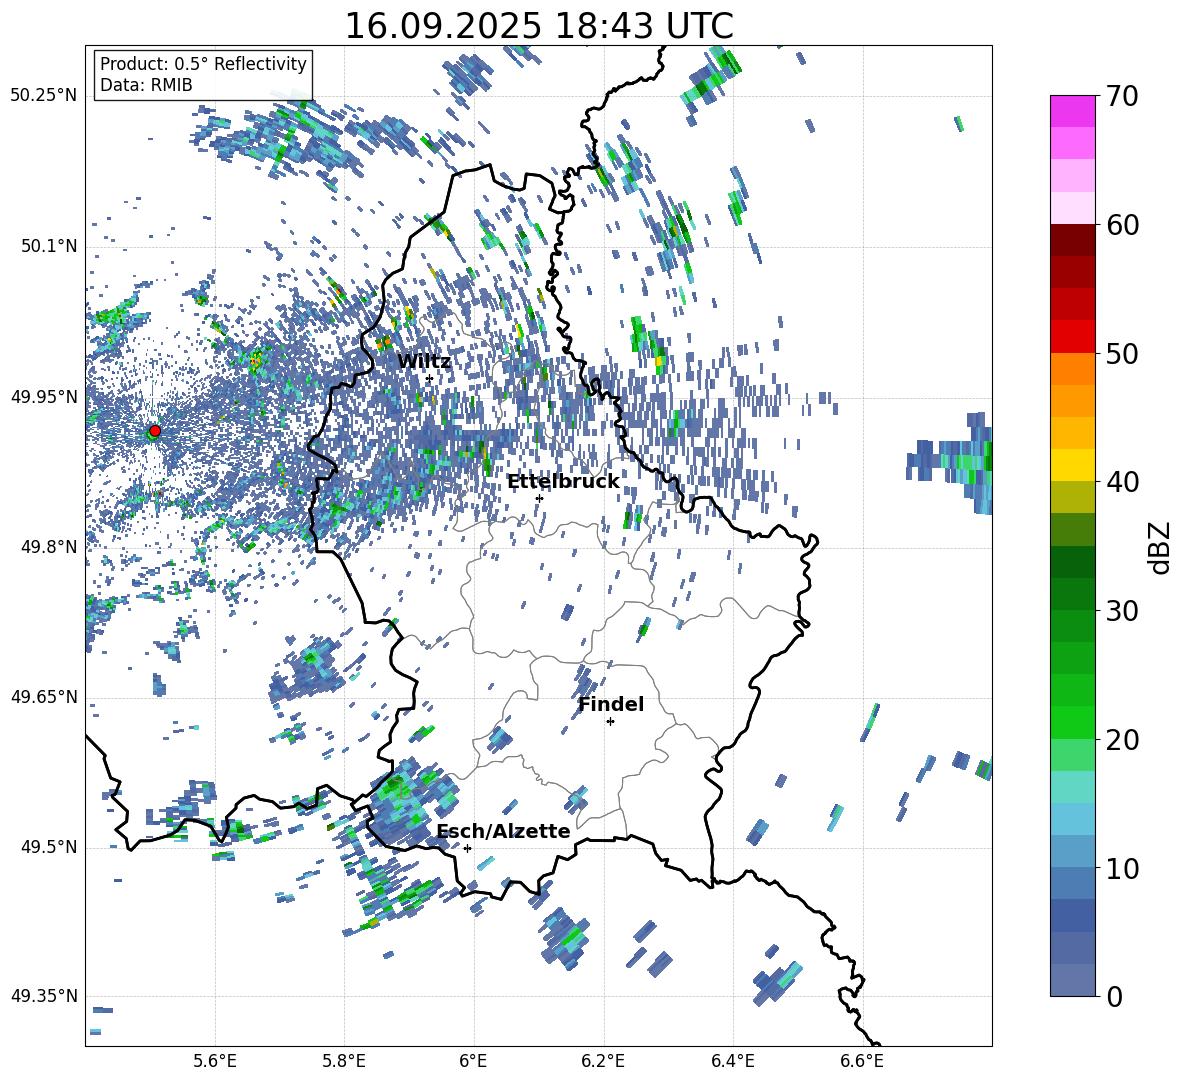Image resolution: width=1184 pixels, height=1081 pixels.
Task: Click the dBZ colorbar axis label
Action: pyautogui.click(x=1161, y=547)
